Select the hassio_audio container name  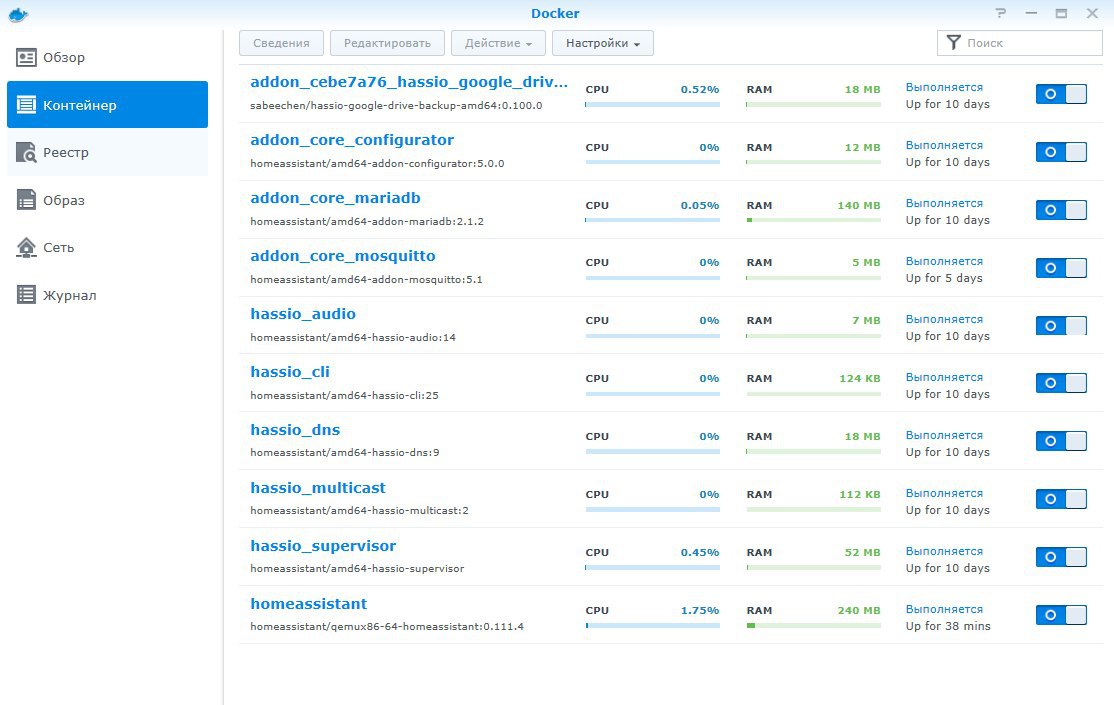[x=303, y=314]
